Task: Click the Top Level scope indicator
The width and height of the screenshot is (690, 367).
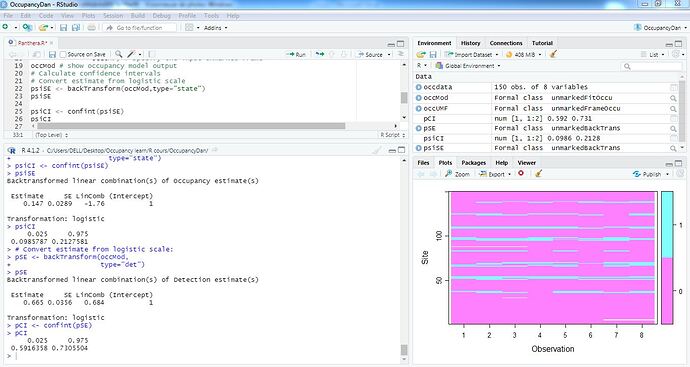Action: click(x=51, y=135)
